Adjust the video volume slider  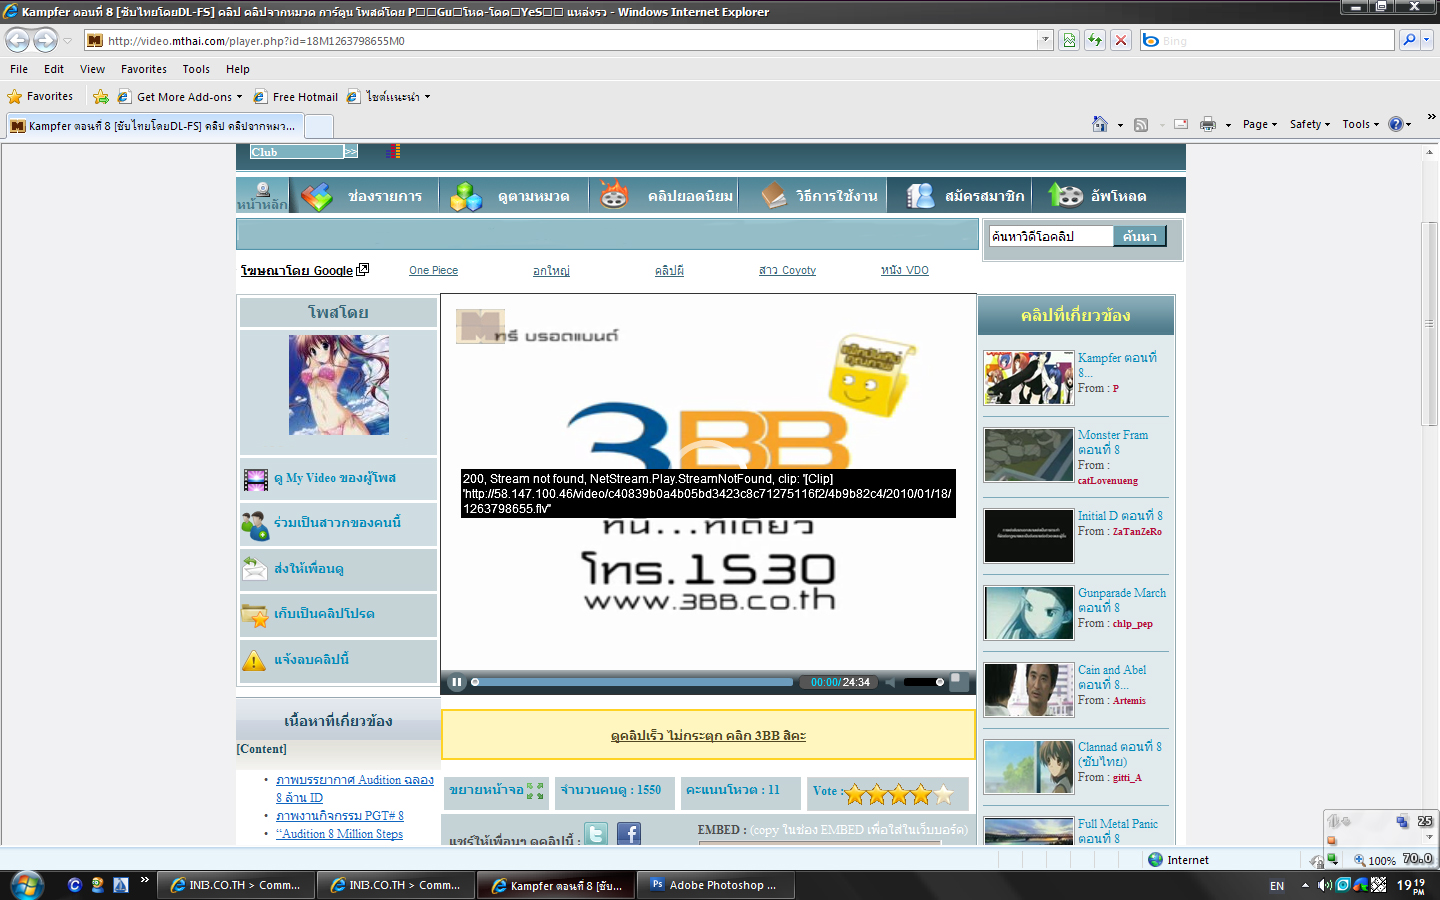pyautogui.click(x=923, y=682)
